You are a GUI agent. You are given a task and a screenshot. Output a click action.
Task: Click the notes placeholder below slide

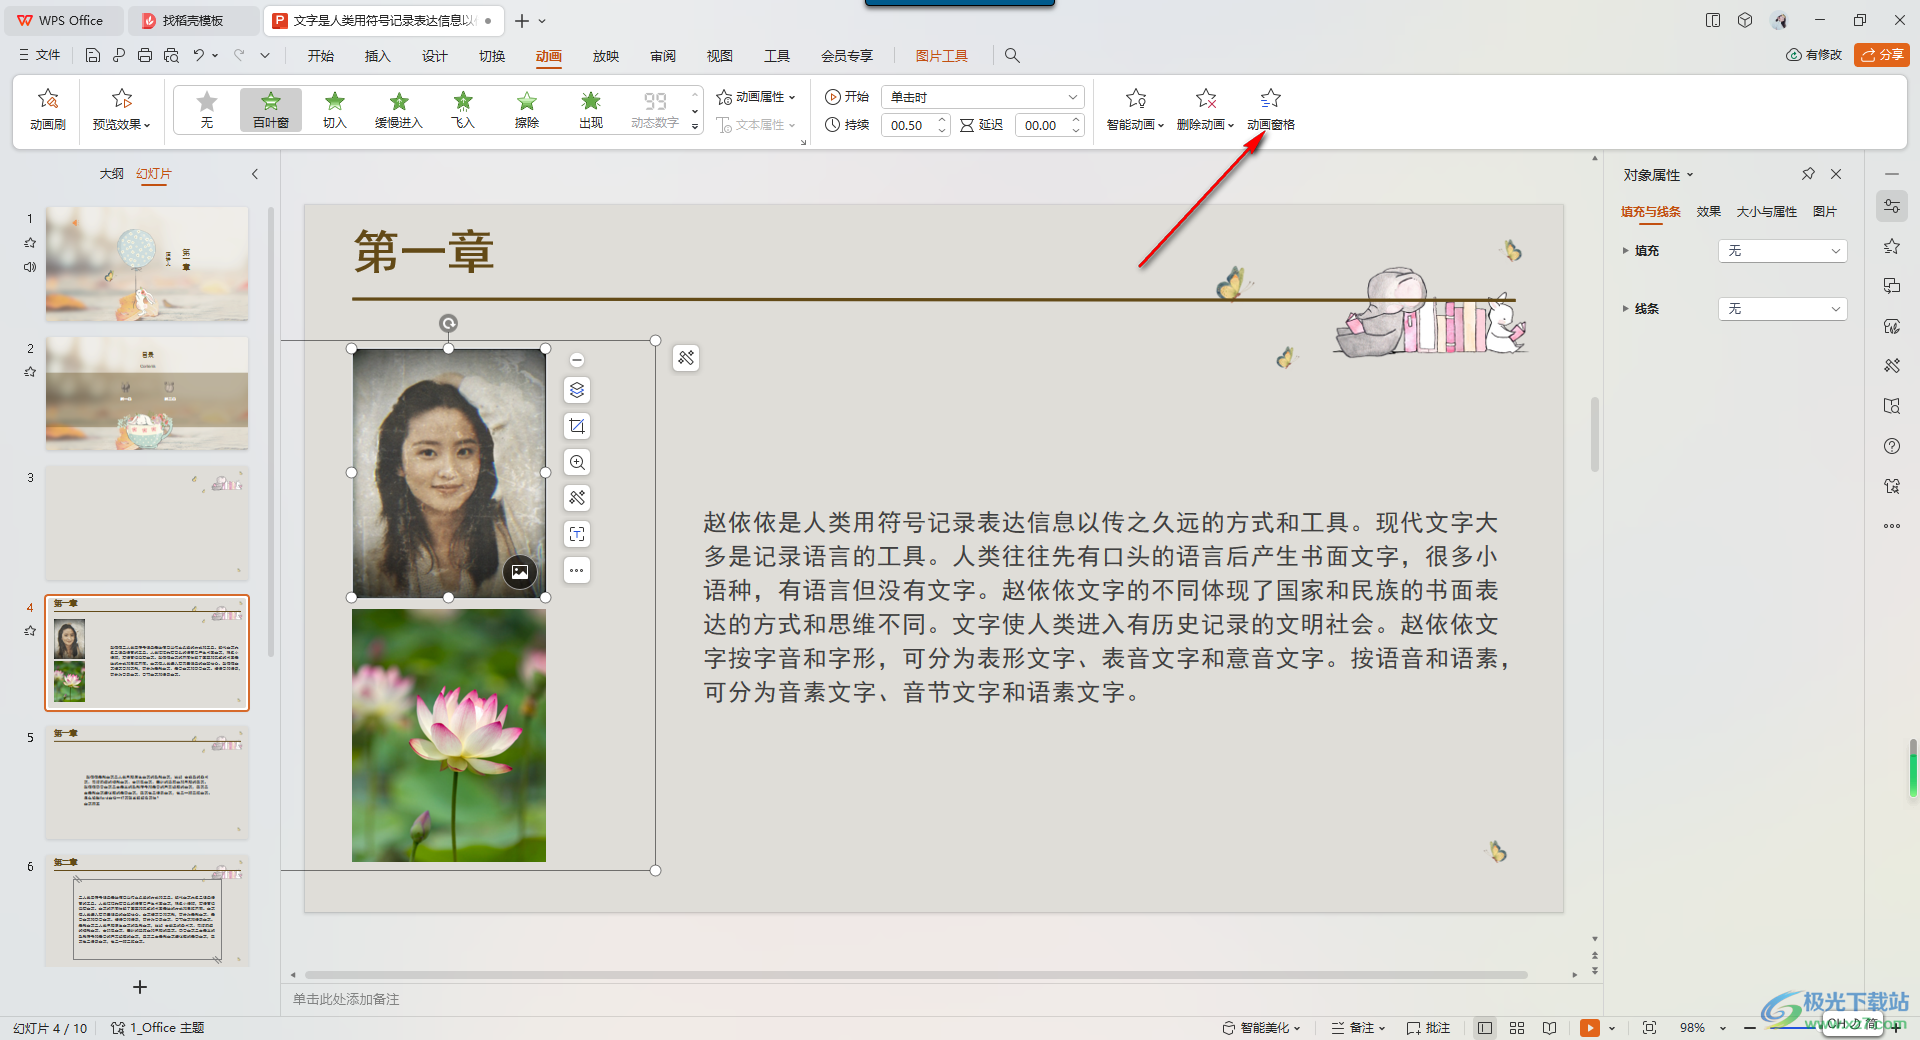[x=346, y=999]
